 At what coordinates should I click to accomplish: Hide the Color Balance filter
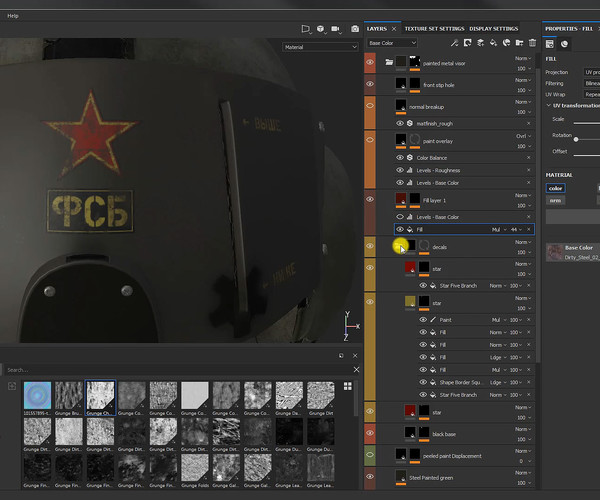[400, 158]
